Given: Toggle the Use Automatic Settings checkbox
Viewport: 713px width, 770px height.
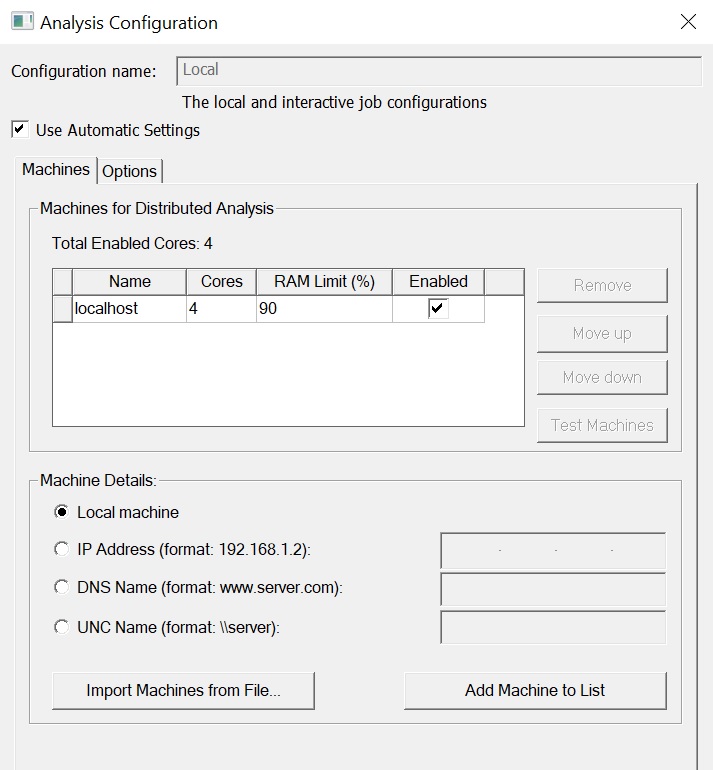Looking at the screenshot, I should pyautogui.click(x=20, y=130).
